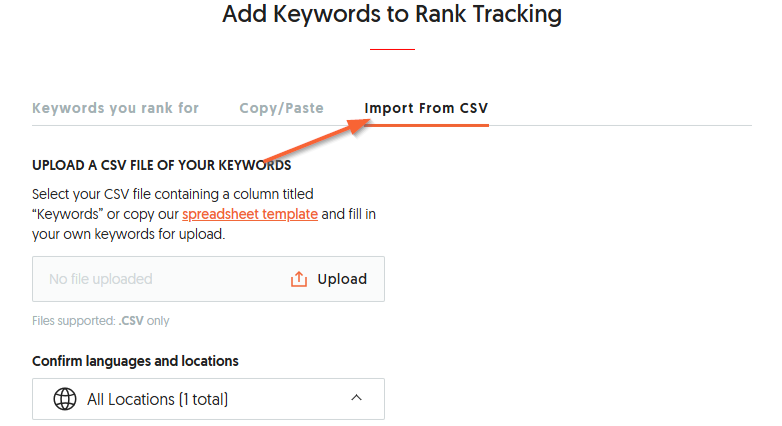
Task: Click the orange upload arrow icon
Action: pyautogui.click(x=299, y=280)
